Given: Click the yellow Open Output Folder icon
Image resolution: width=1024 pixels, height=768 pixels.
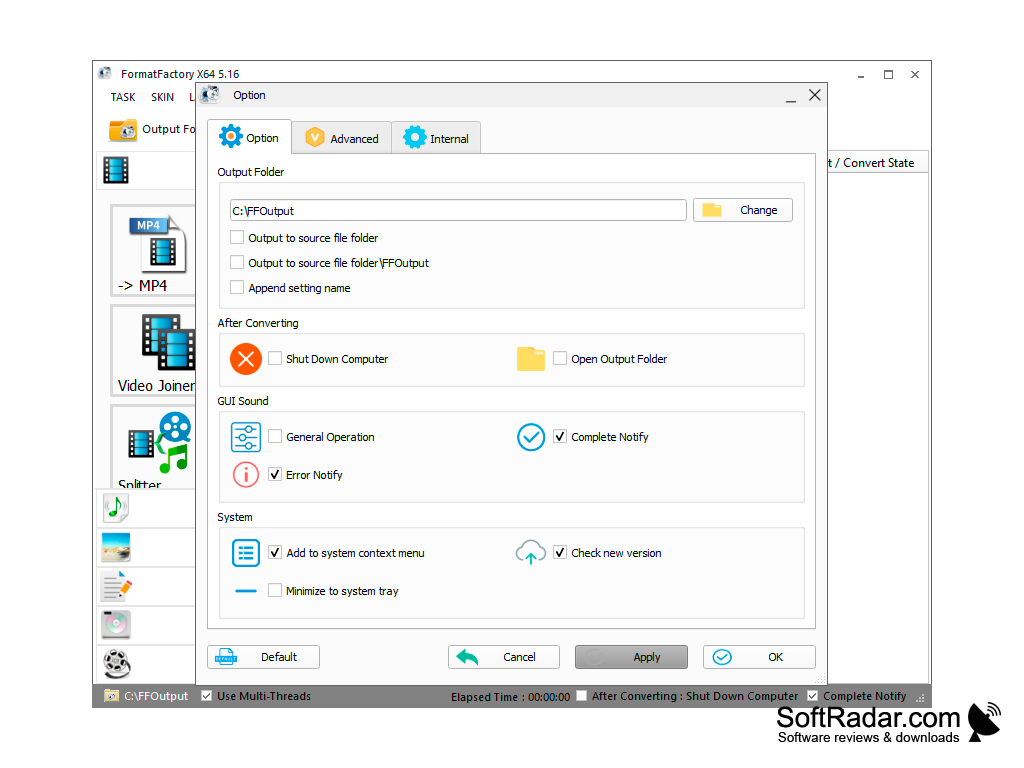Looking at the screenshot, I should click(531, 359).
